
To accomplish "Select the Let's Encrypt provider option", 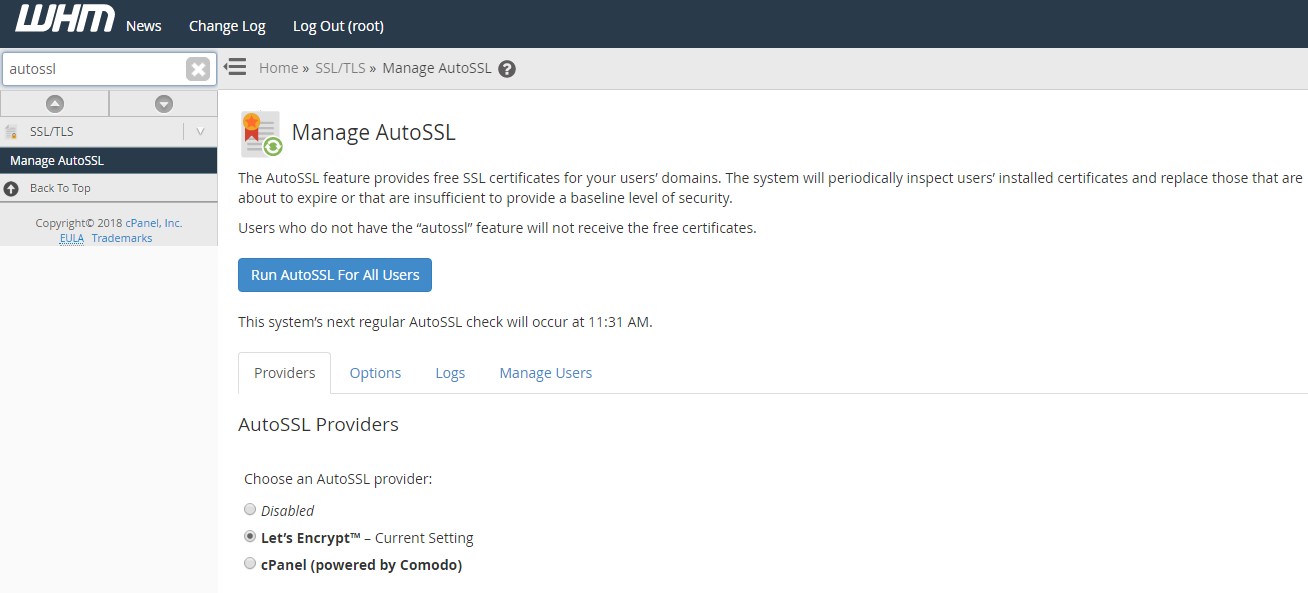I will tap(250, 536).
